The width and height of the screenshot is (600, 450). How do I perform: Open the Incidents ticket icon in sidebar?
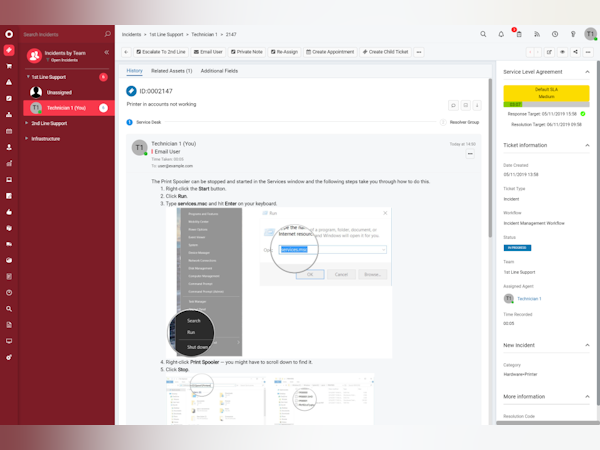click(9, 50)
